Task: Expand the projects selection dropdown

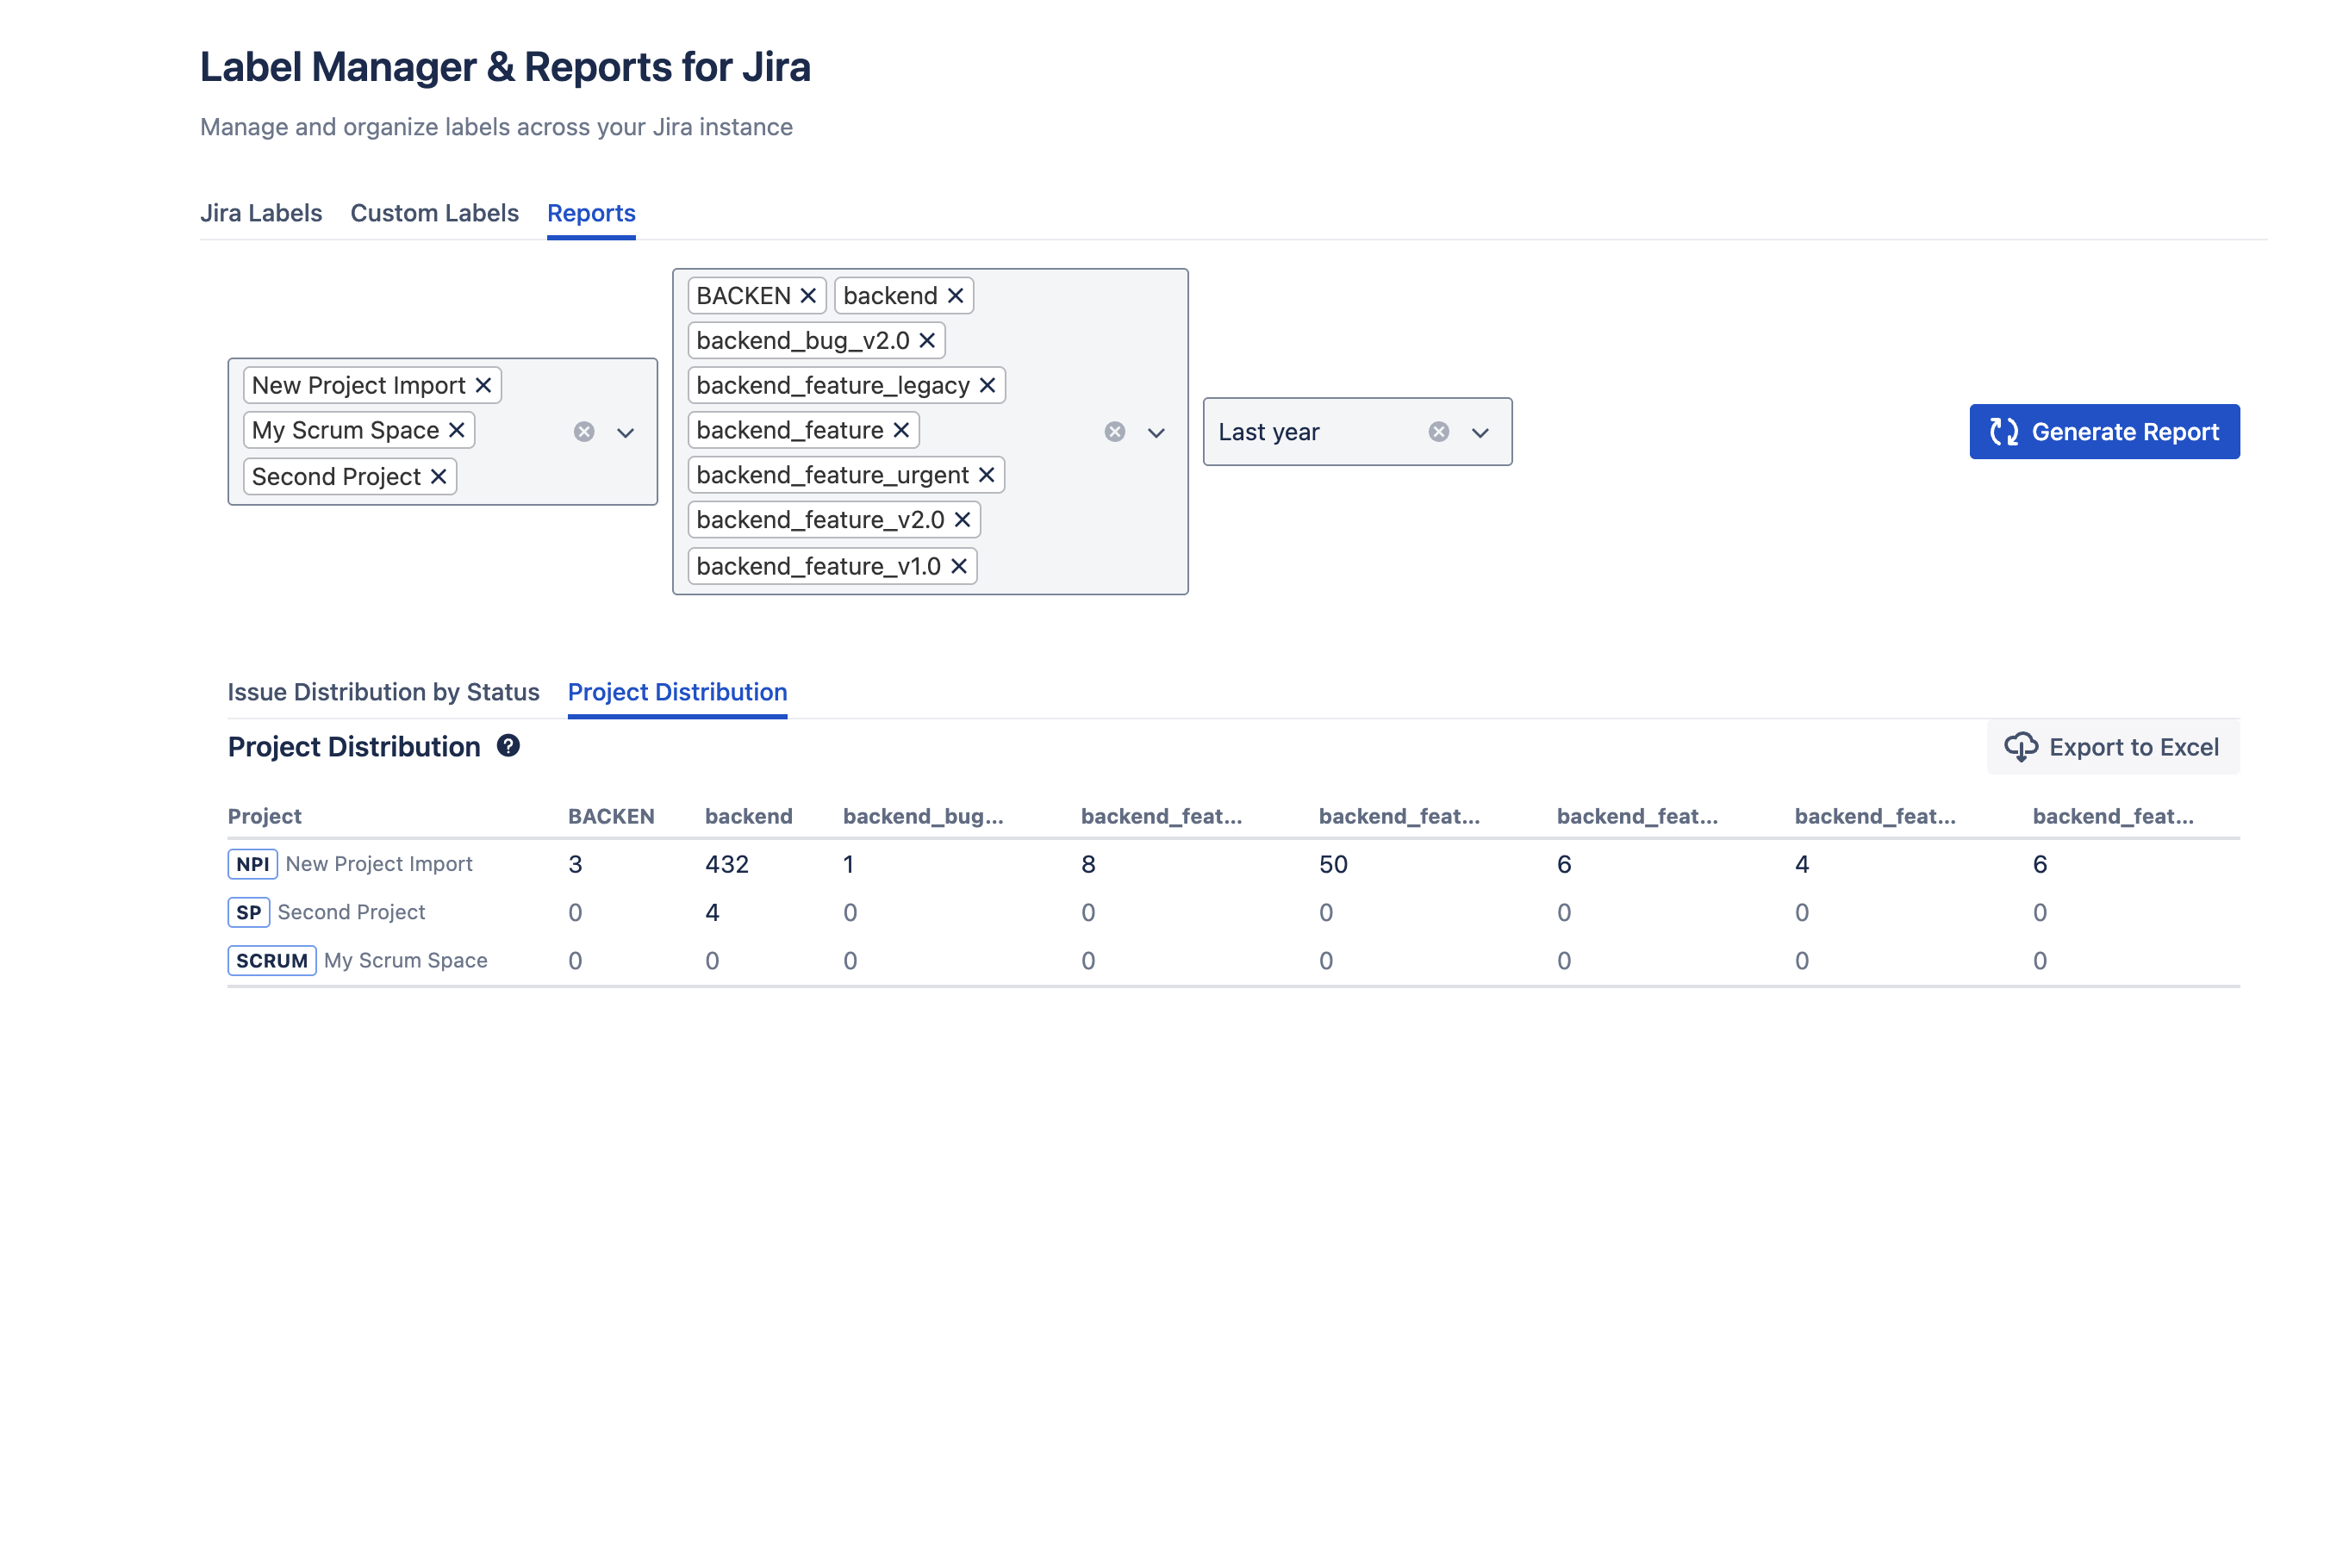Action: click(625, 433)
